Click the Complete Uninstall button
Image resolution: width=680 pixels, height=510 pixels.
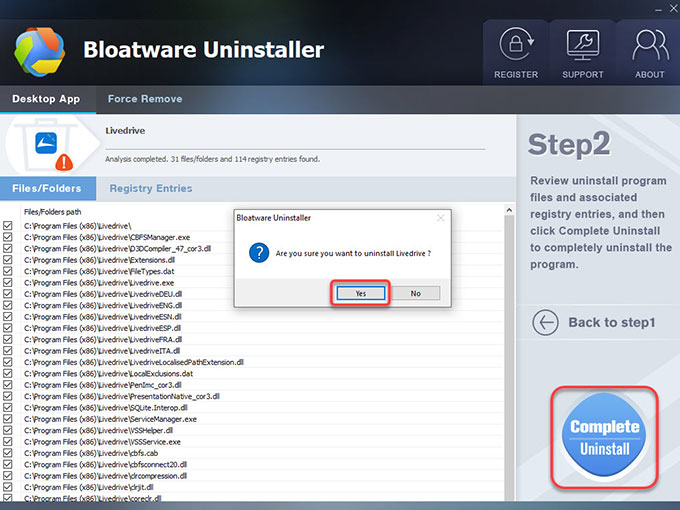(604, 436)
